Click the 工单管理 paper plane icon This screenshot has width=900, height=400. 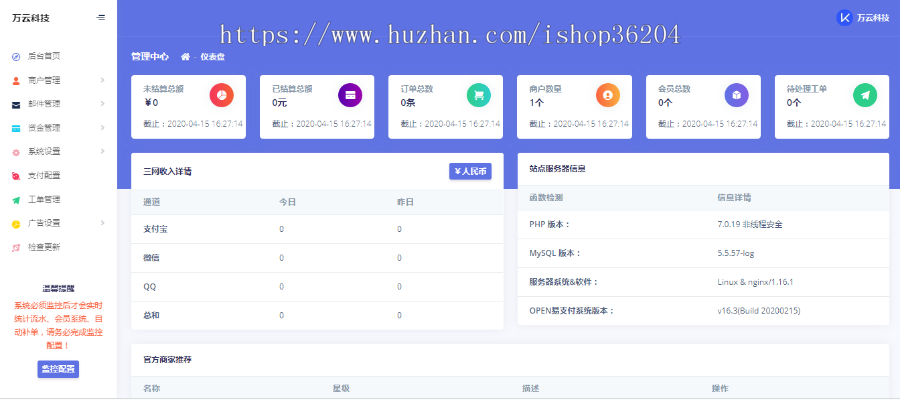16,200
